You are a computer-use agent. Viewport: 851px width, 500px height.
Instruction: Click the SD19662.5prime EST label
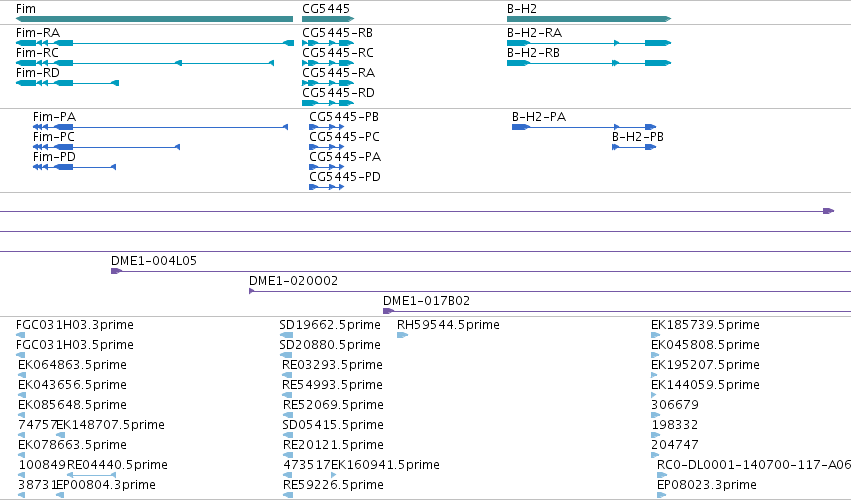point(330,325)
